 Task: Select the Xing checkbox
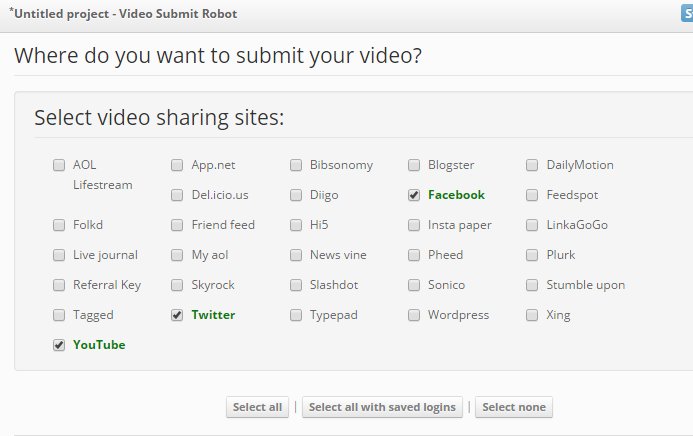(x=532, y=315)
